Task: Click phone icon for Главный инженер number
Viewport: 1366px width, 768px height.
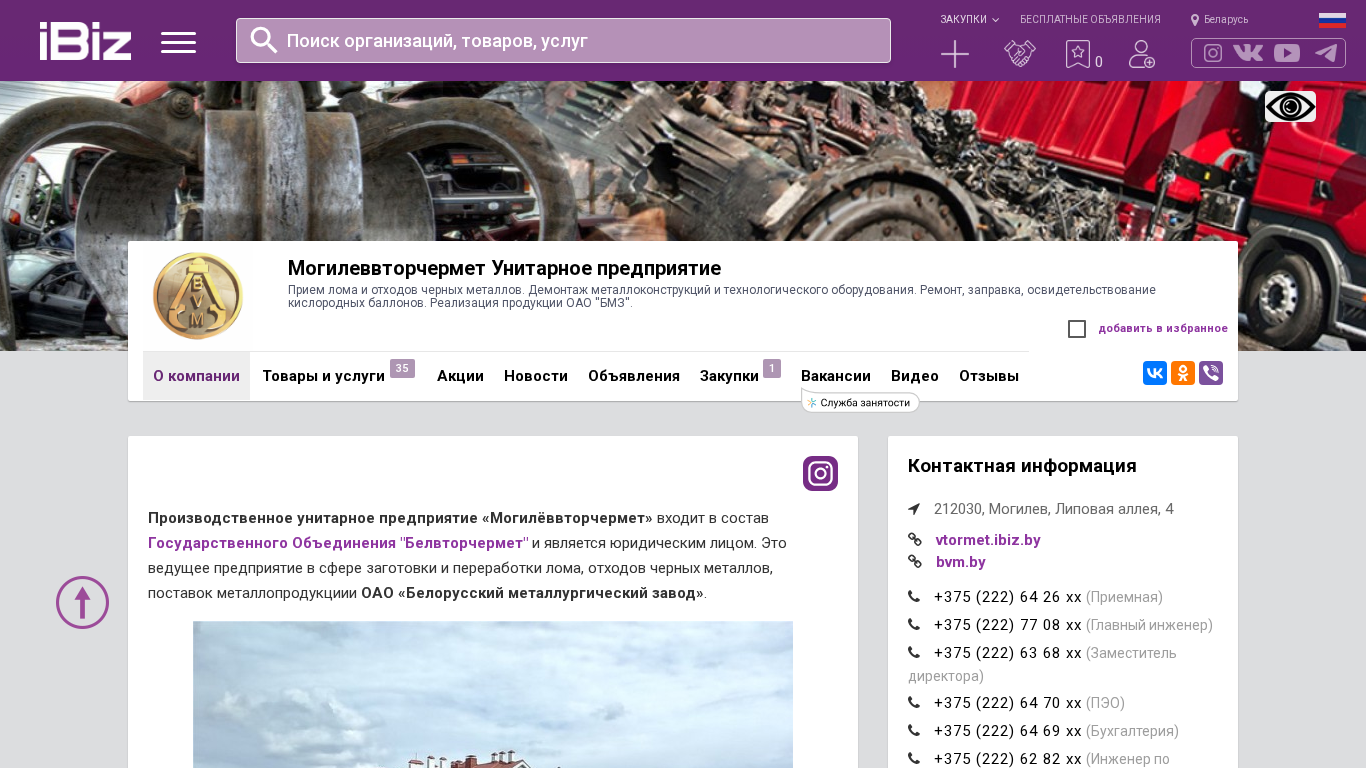Action: click(914, 625)
